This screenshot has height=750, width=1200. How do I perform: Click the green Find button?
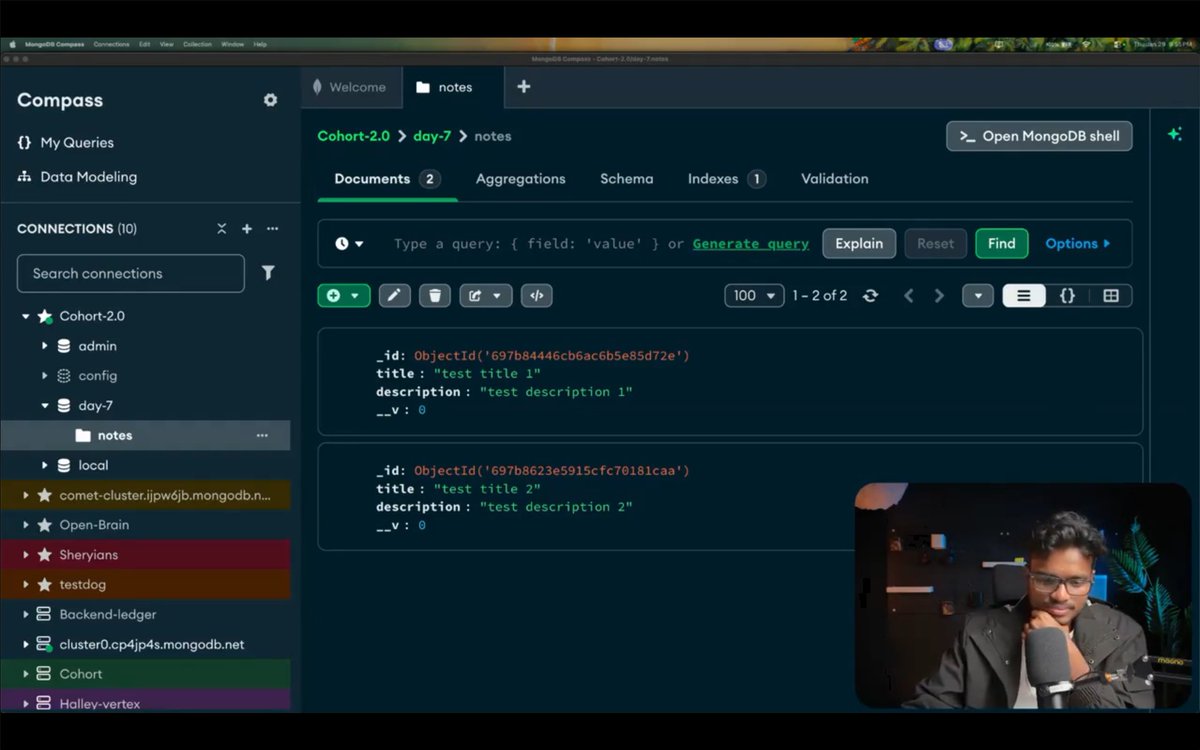point(1001,244)
